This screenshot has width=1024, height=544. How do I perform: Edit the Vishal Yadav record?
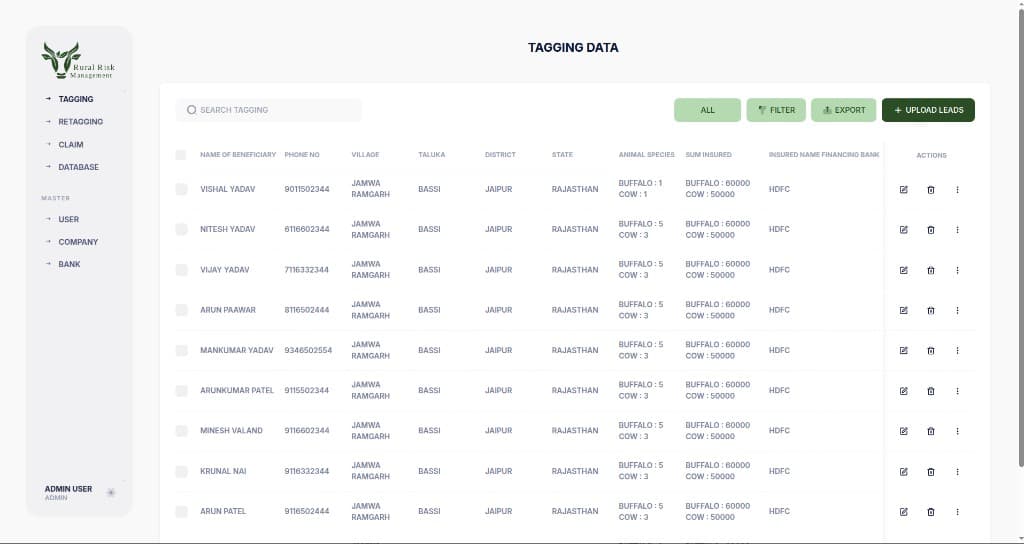904,189
